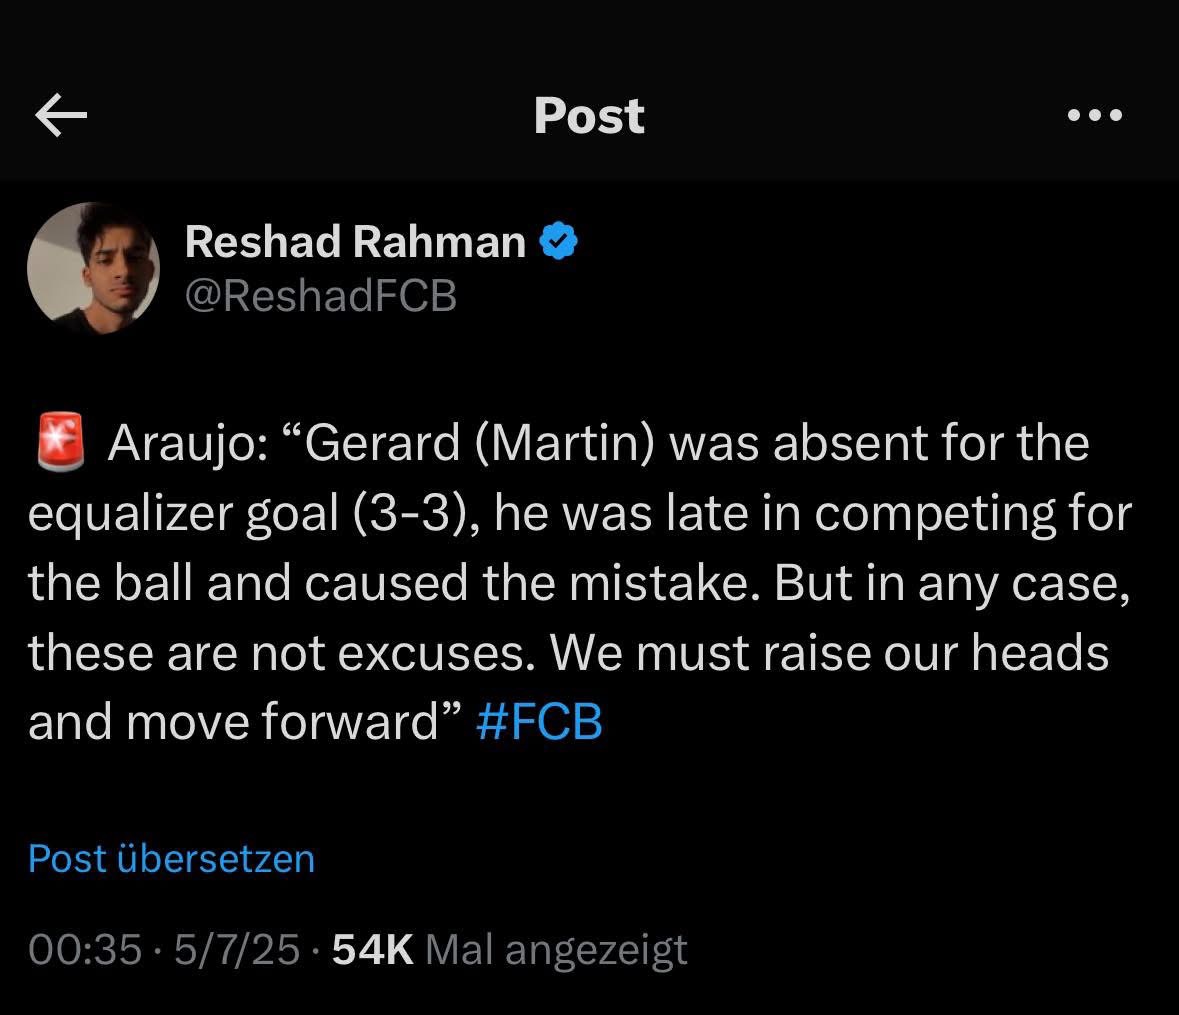Tap the 5/7/25 post date
Screen dimensions: 1179x1015
click(x=237, y=949)
